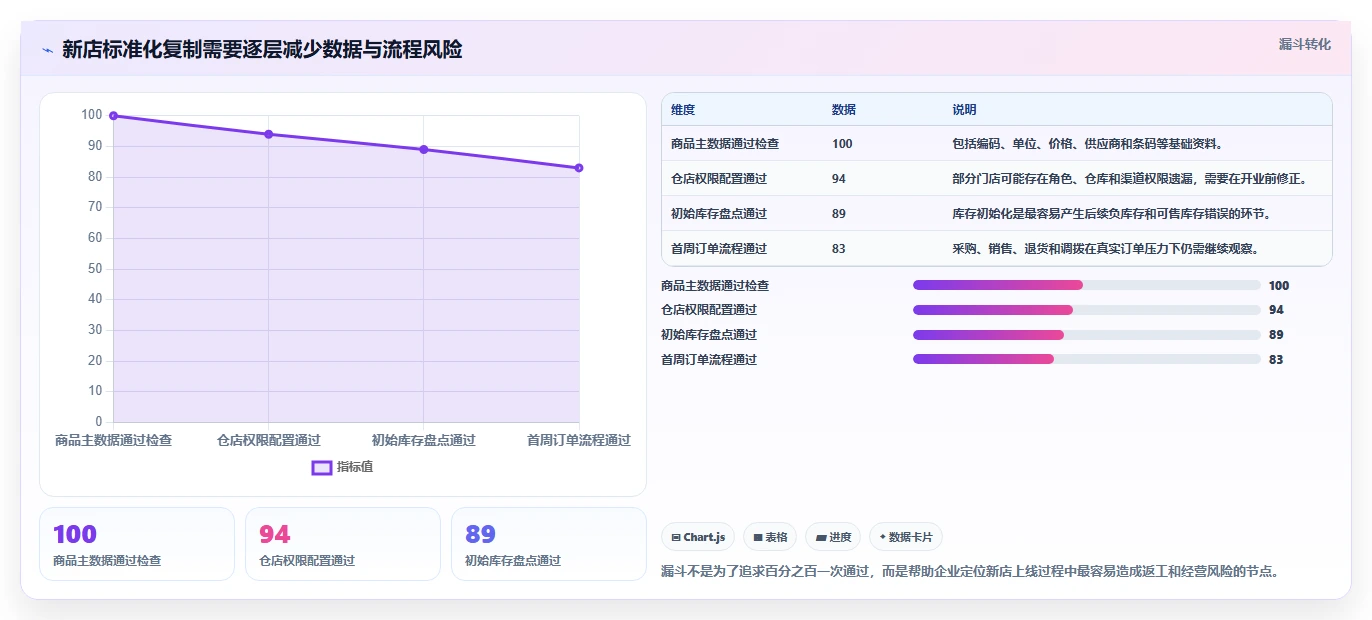Click the 维度 table column header
This screenshot has height=620, width=1372.
683,110
